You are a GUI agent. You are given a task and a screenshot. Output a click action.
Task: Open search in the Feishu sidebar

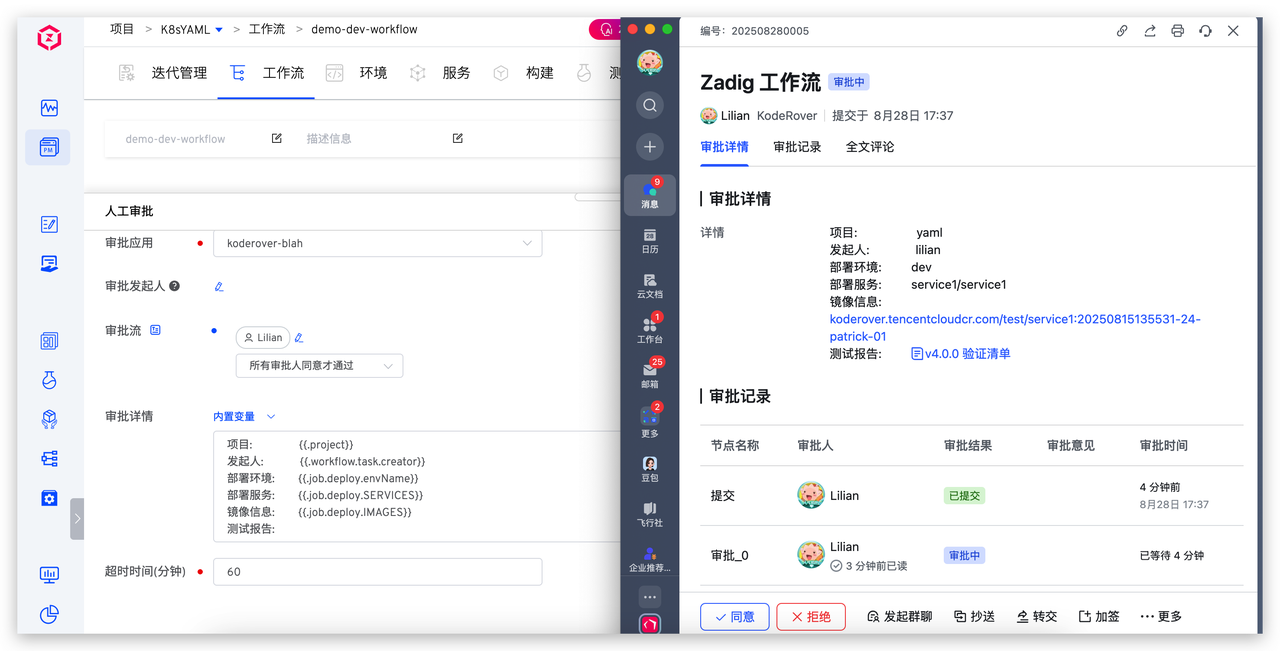pyautogui.click(x=650, y=105)
